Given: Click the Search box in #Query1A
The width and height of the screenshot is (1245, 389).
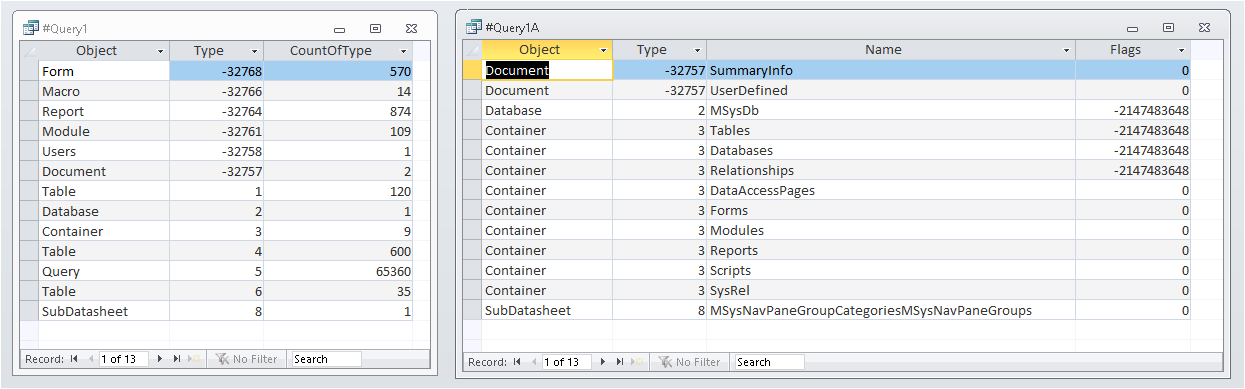Looking at the screenshot, I should click(769, 362).
